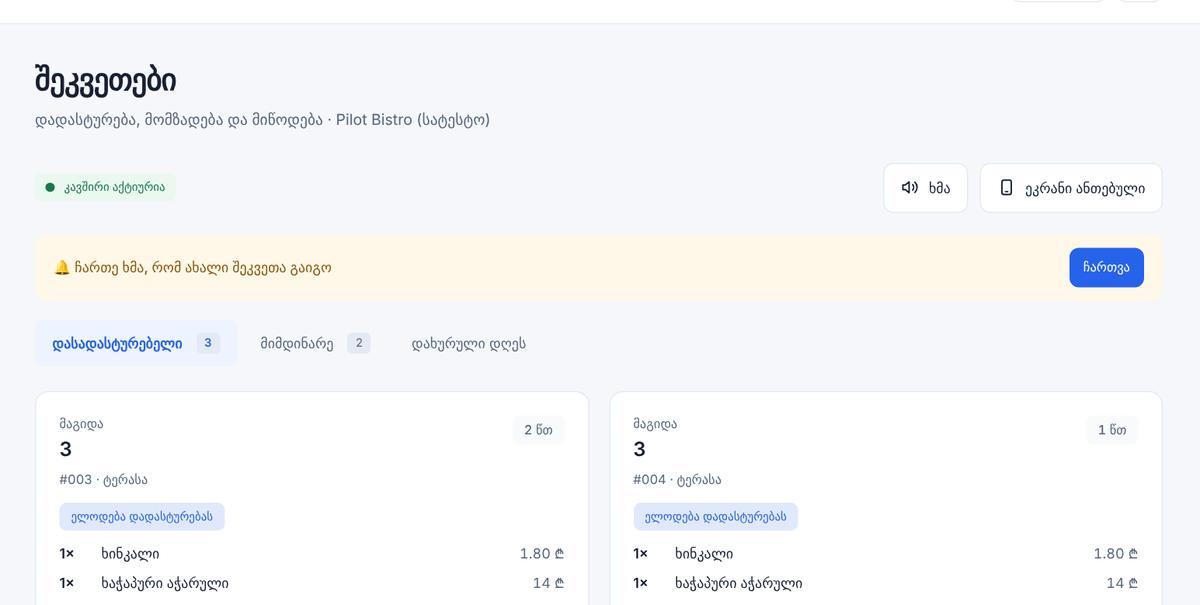Select ხაჭაპური აჭარული in order #003
The width and height of the screenshot is (1200, 605).
[x=165, y=583]
